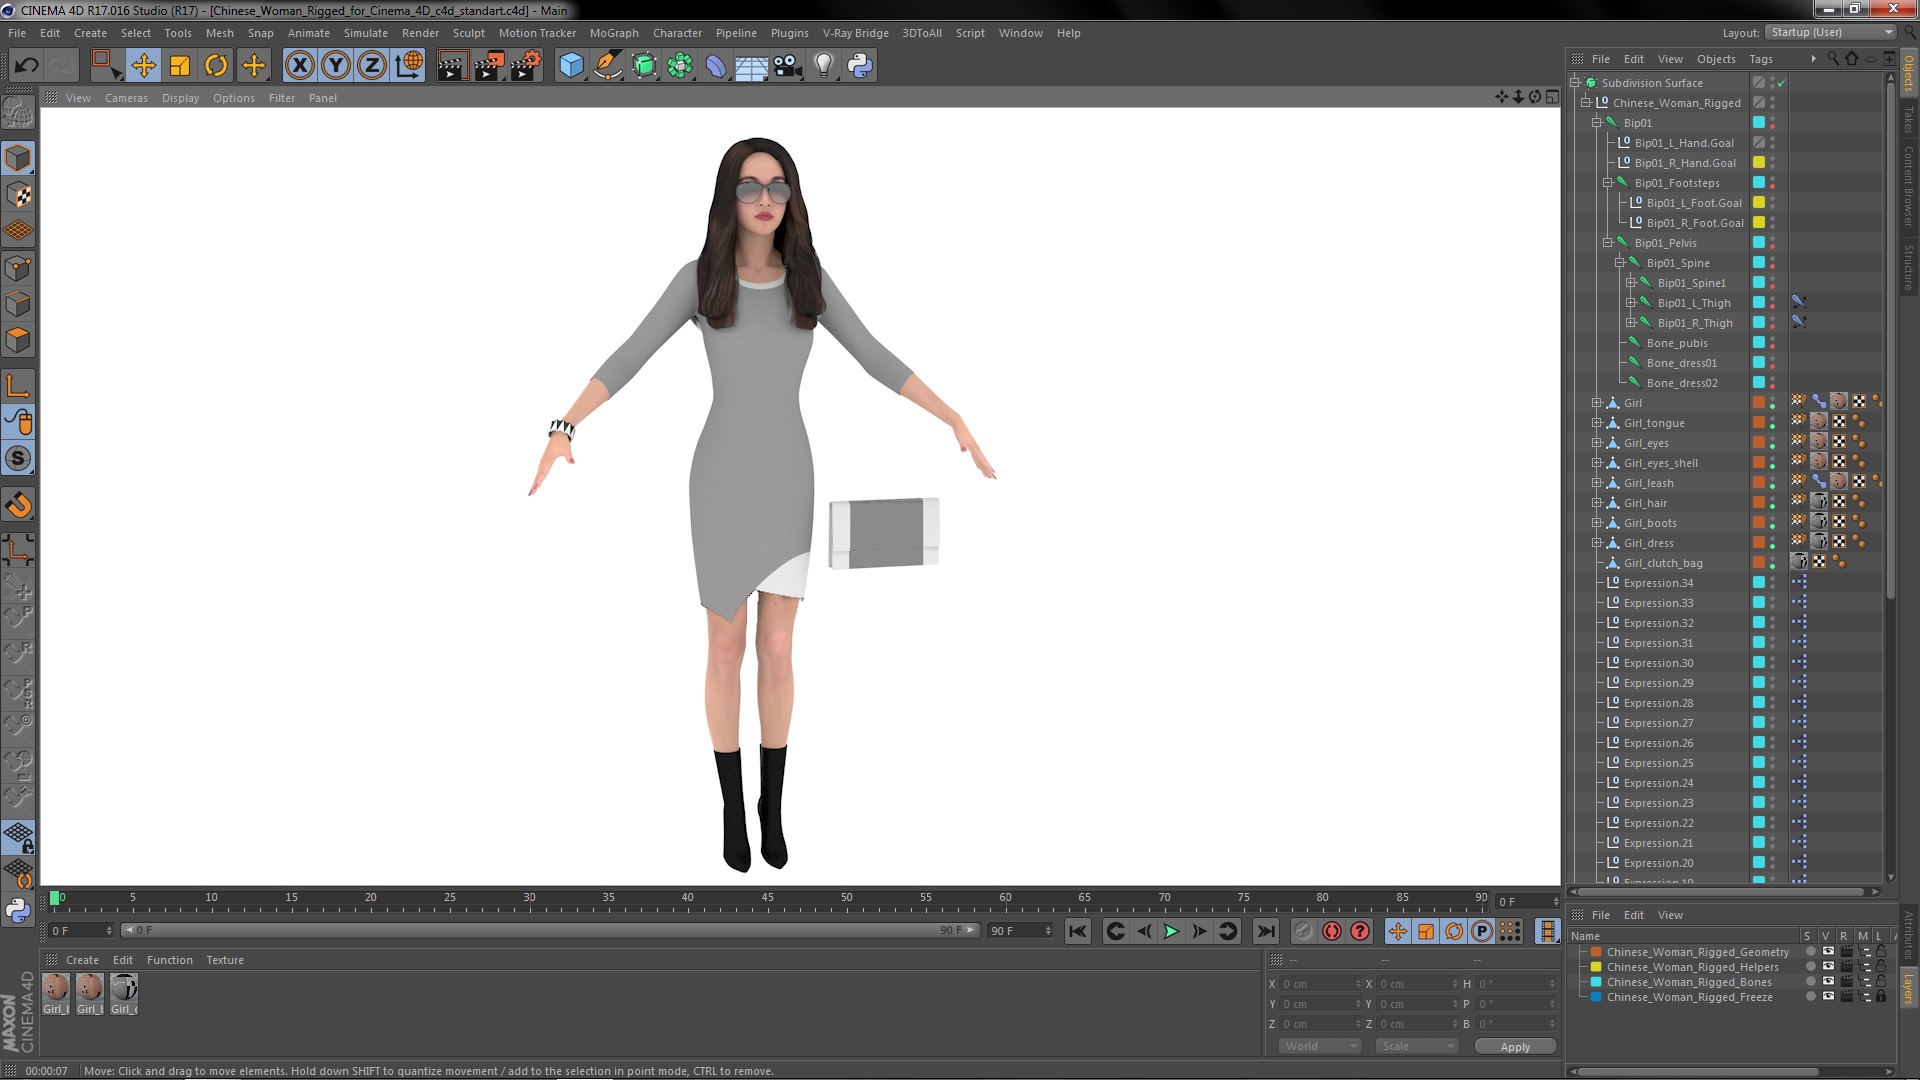Collapse the Subdivision Surface tree node
Screen dimensions: 1920x1080
[x=1575, y=83]
